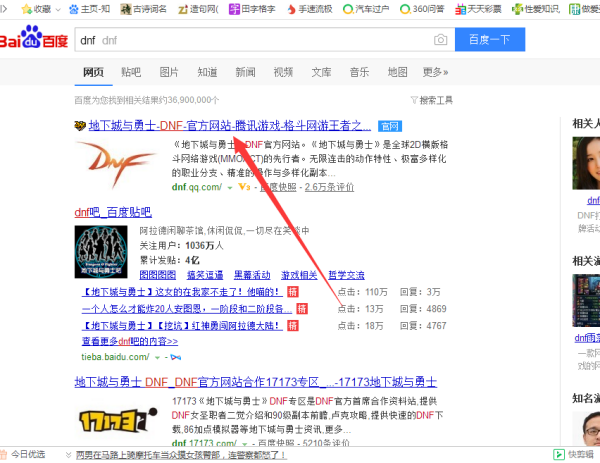600x463 pixels.
Task: Open the 性爱知识 bookmark
Action: (x=536, y=9)
